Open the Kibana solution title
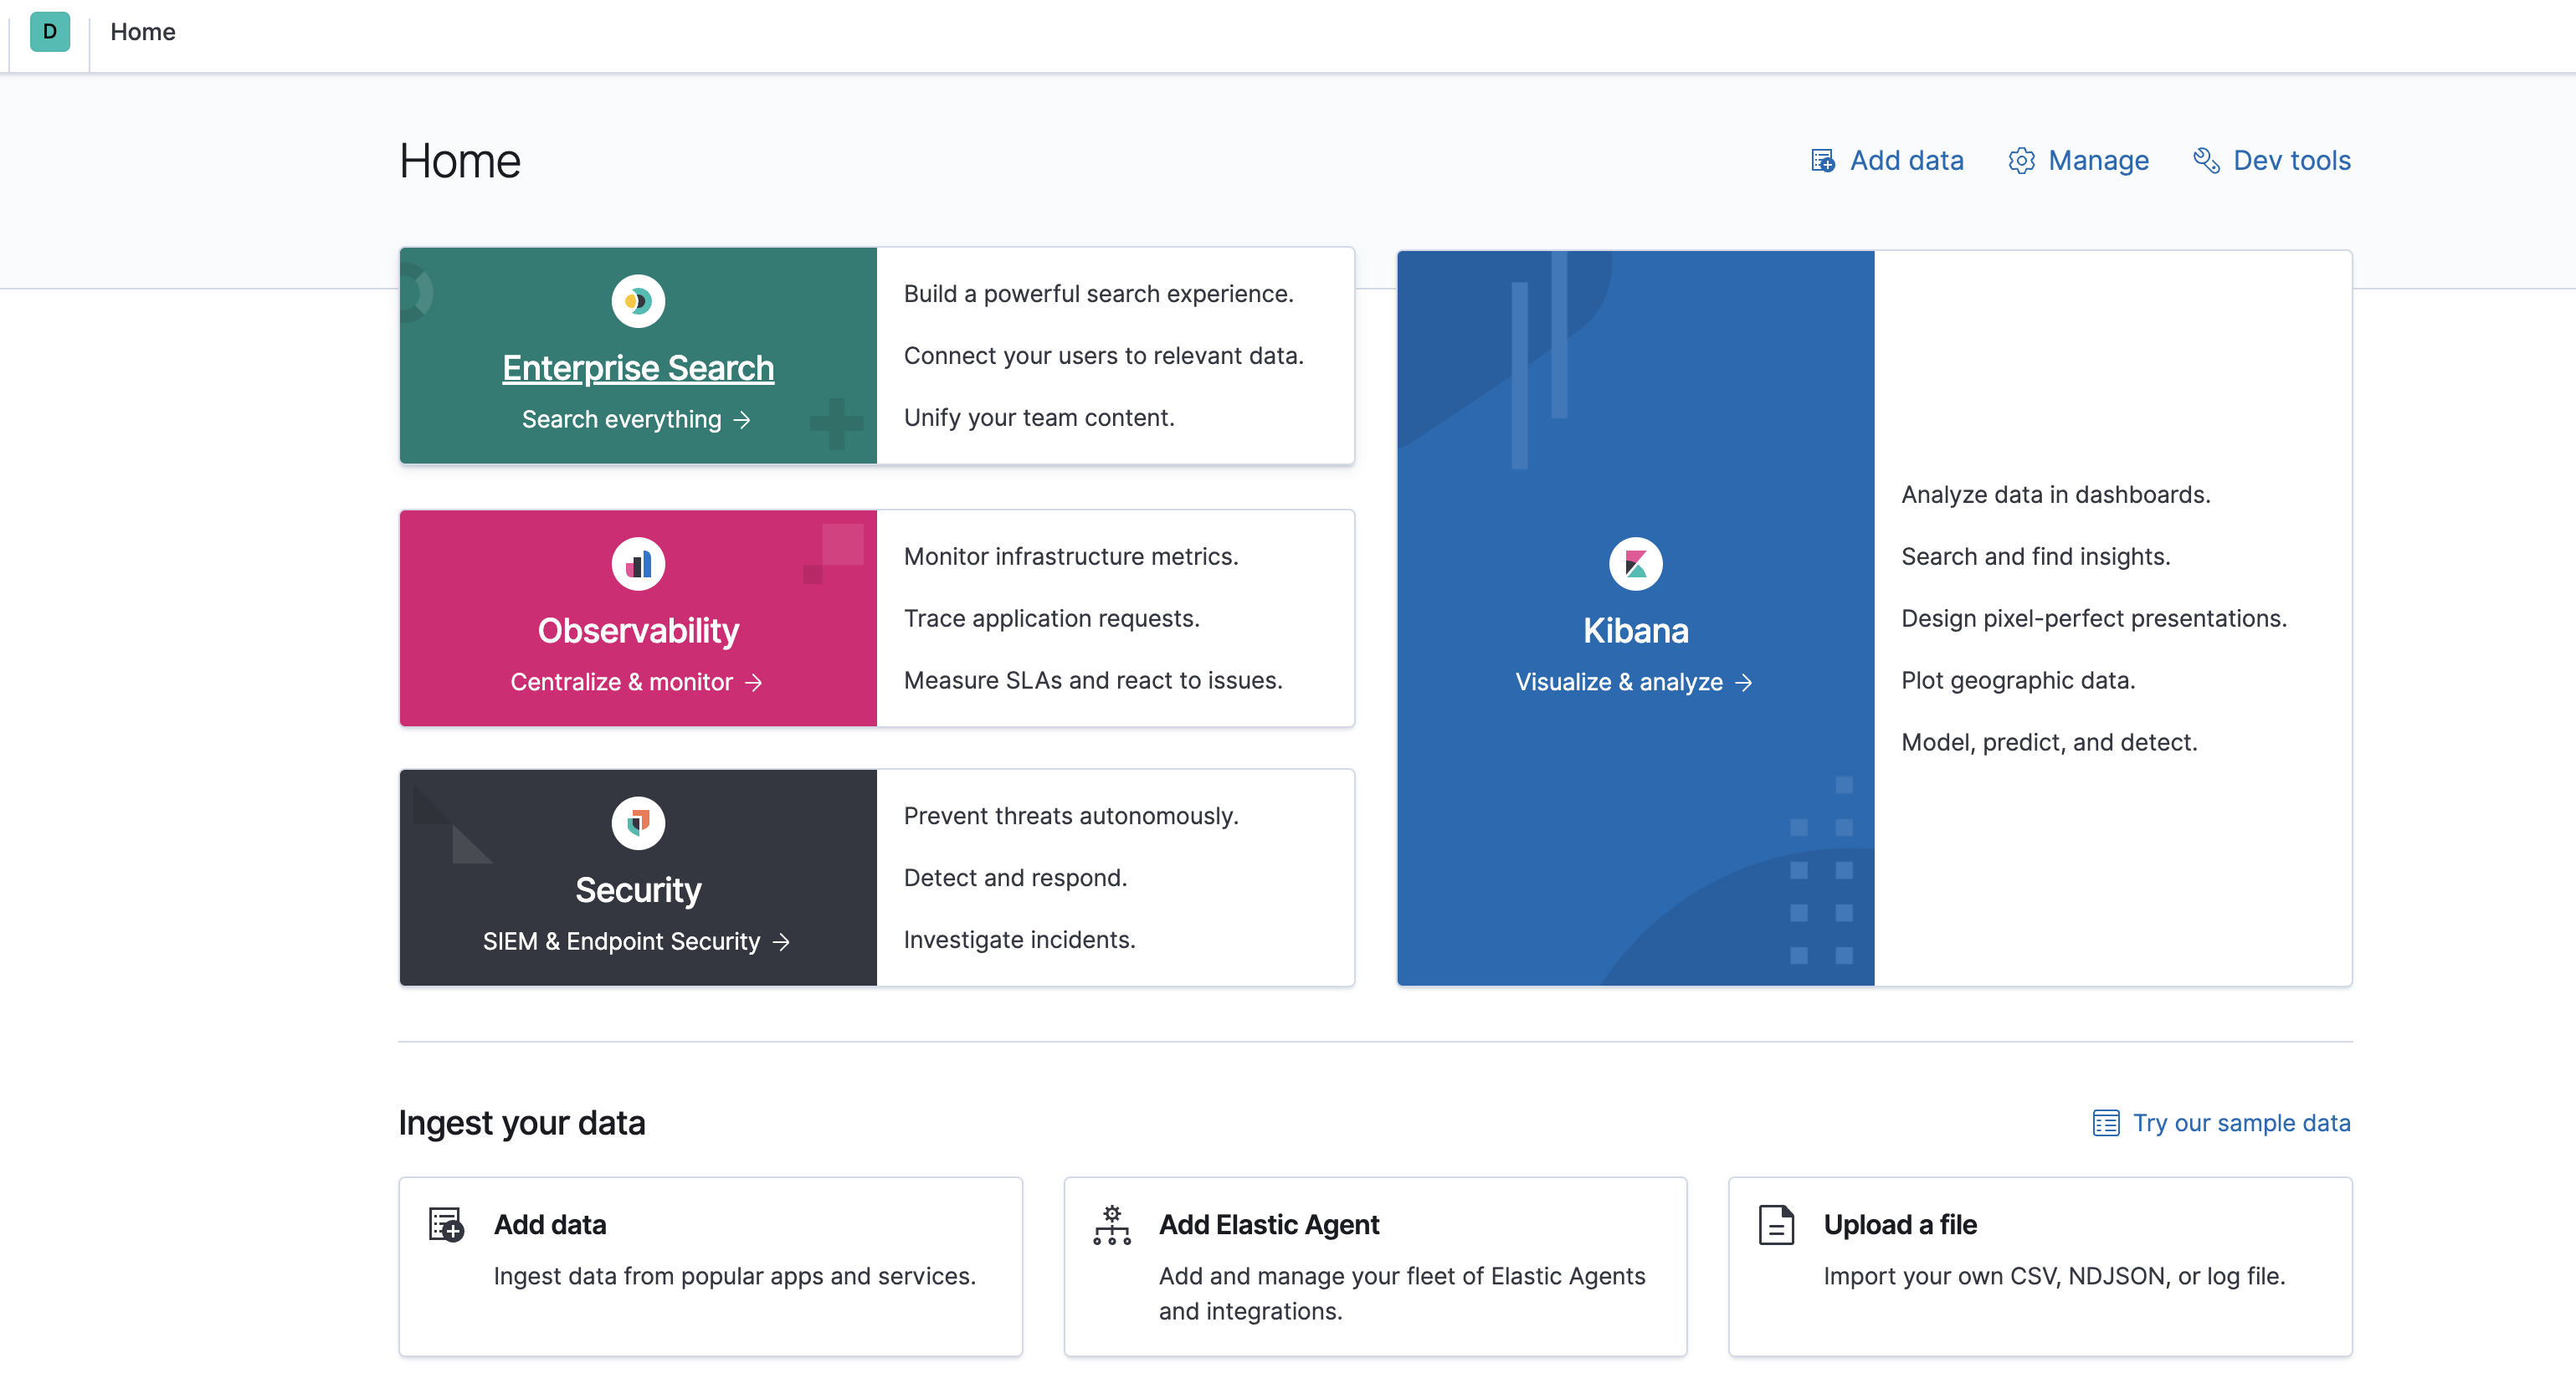The height and width of the screenshot is (1394, 2576). point(1636,631)
